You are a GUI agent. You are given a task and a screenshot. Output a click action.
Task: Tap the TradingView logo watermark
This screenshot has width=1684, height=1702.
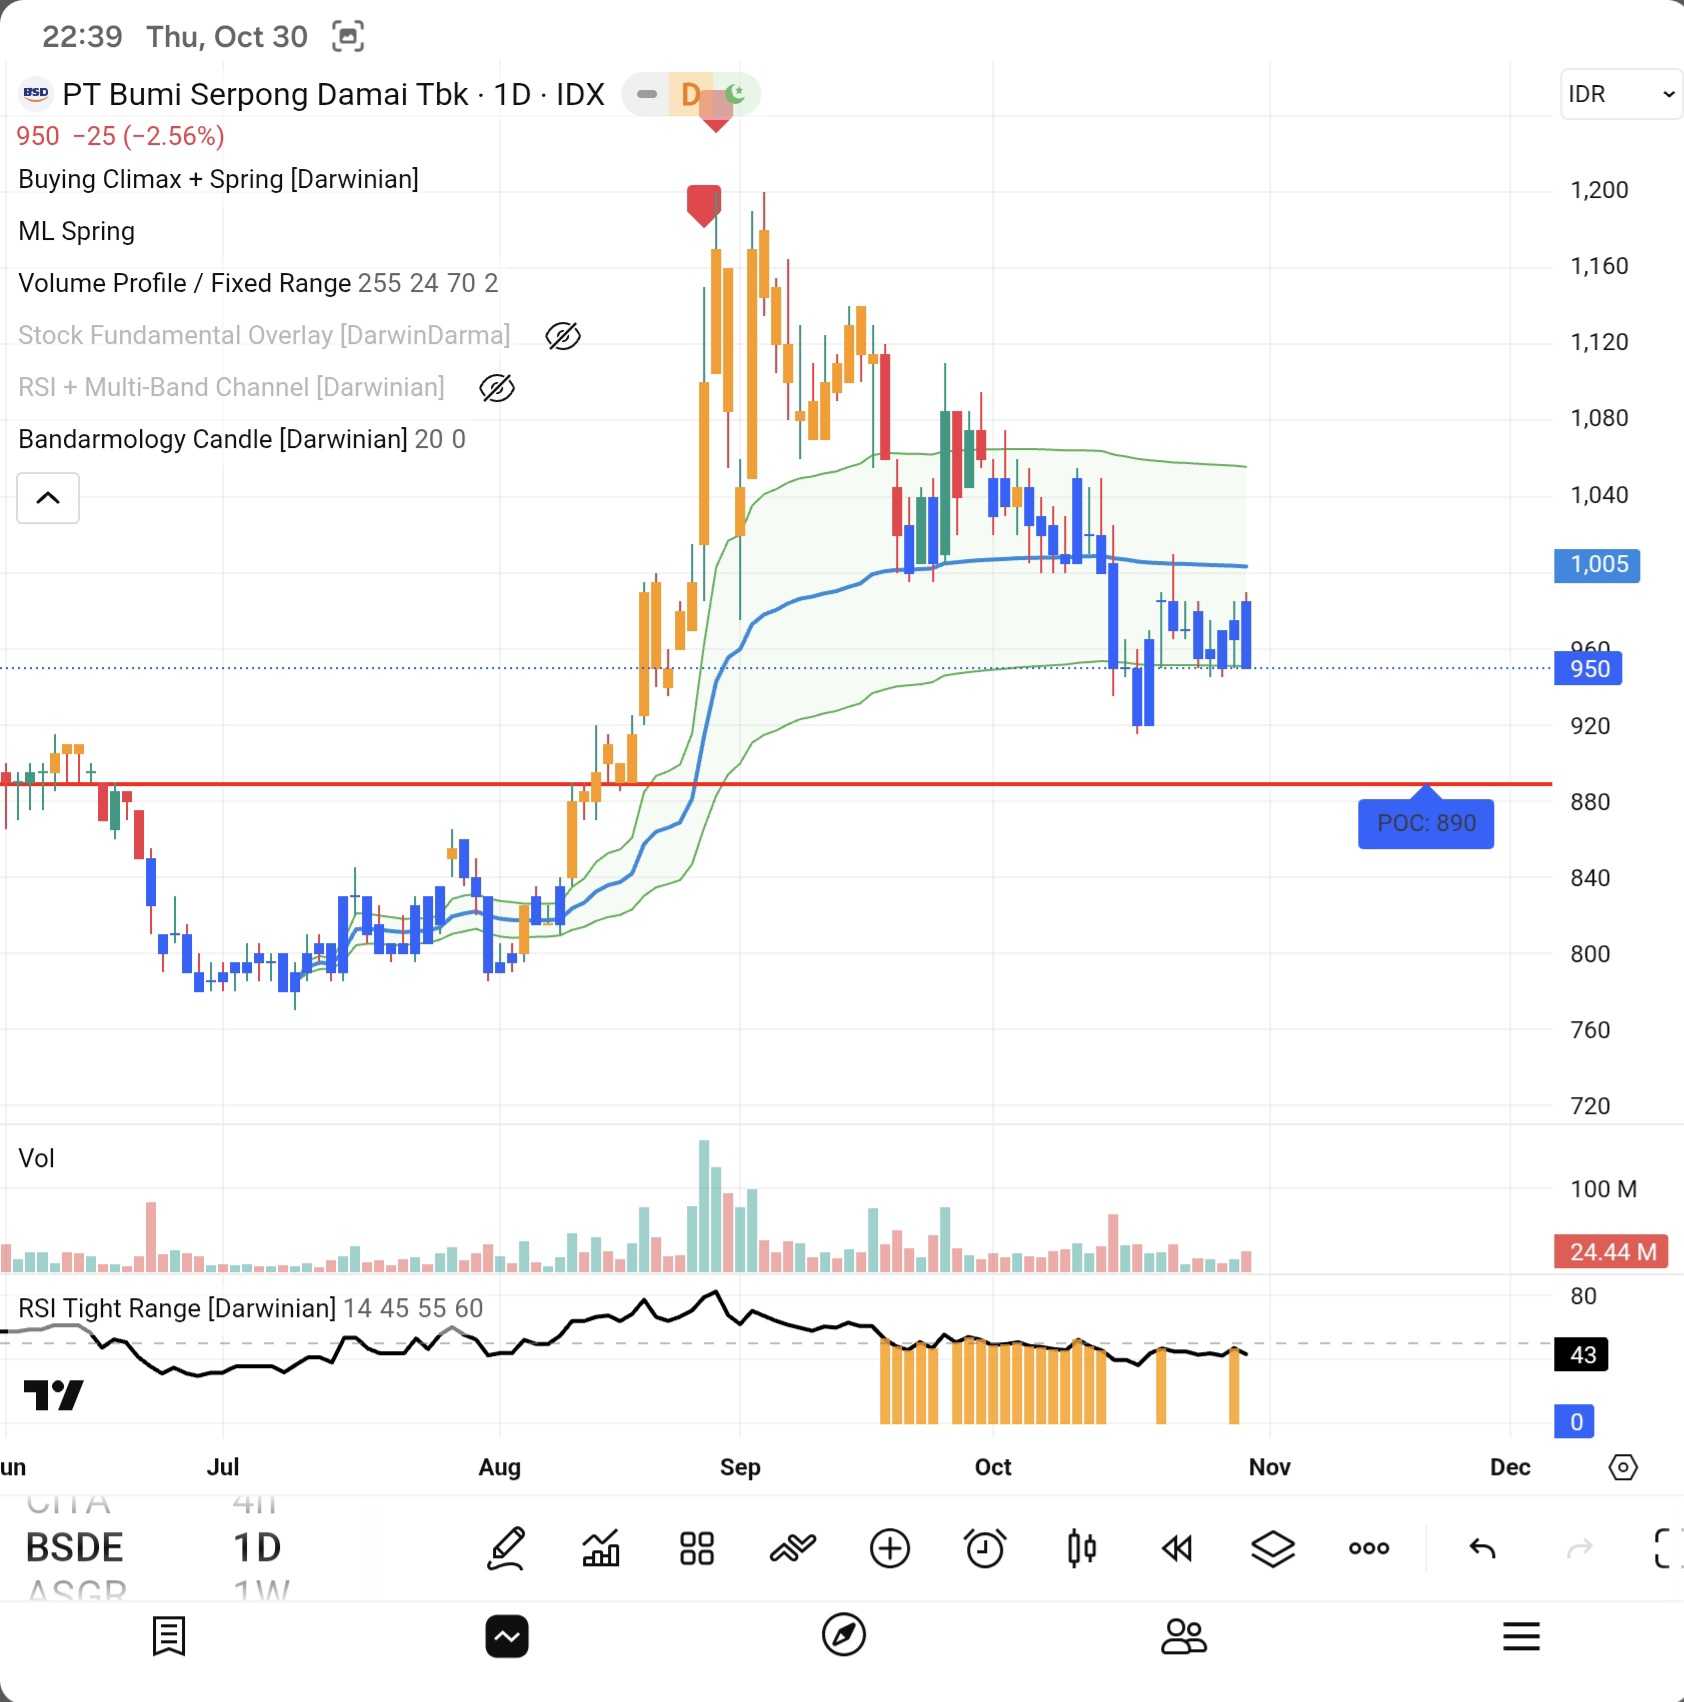click(x=53, y=1395)
